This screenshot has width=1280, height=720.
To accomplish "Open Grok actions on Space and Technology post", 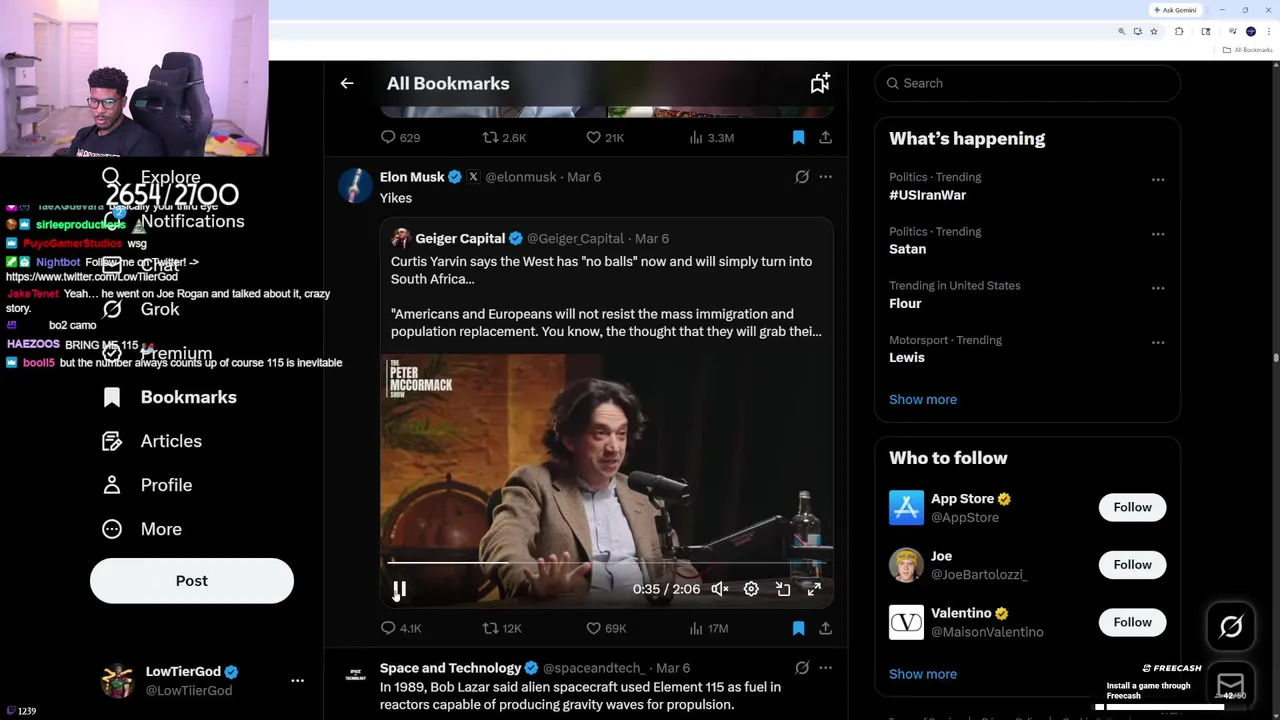I will [x=802, y=668].
